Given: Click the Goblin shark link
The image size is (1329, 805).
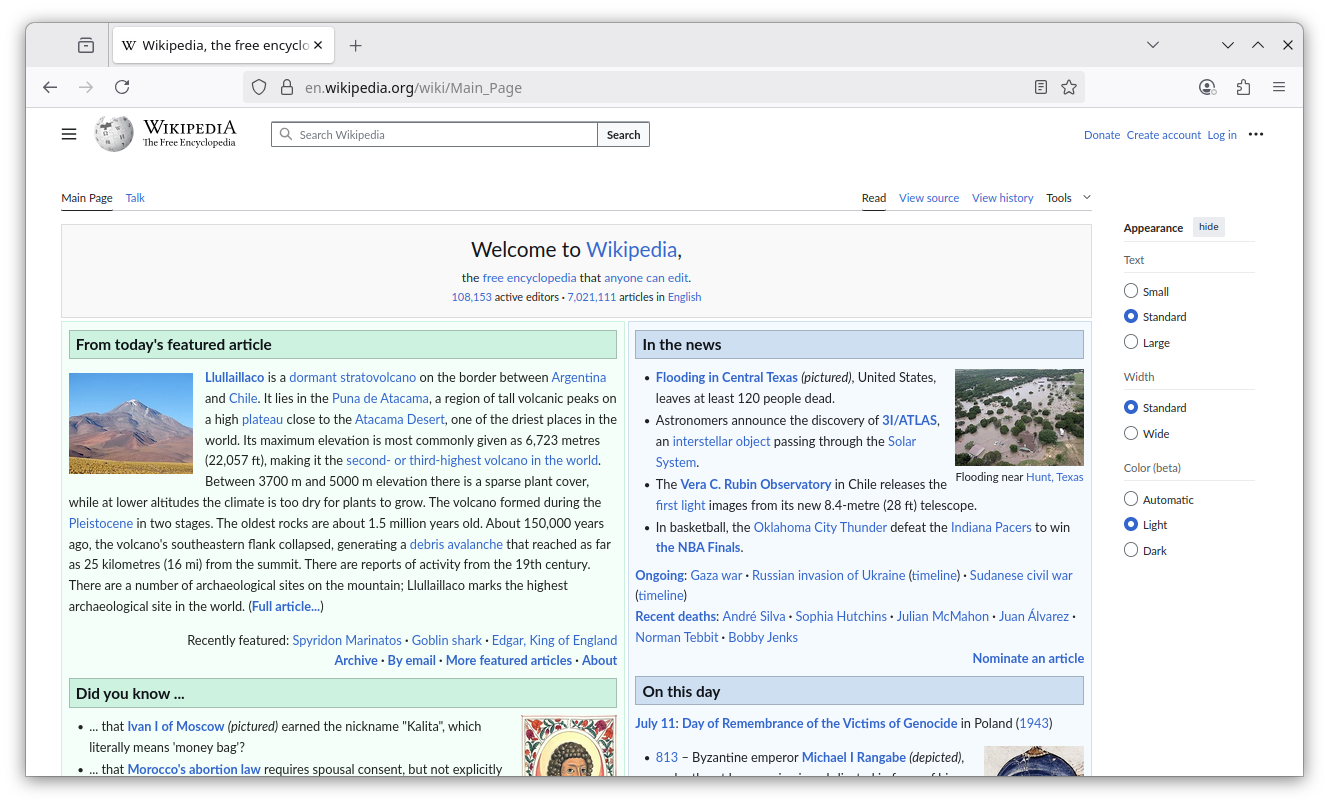Looking at the screenshot, I should click(x=447, y=640).
